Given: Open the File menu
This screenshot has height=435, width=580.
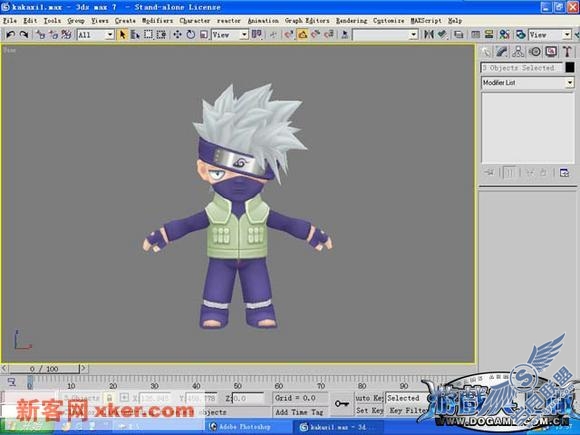Looking at the screenshot, I should coord(10,21).
